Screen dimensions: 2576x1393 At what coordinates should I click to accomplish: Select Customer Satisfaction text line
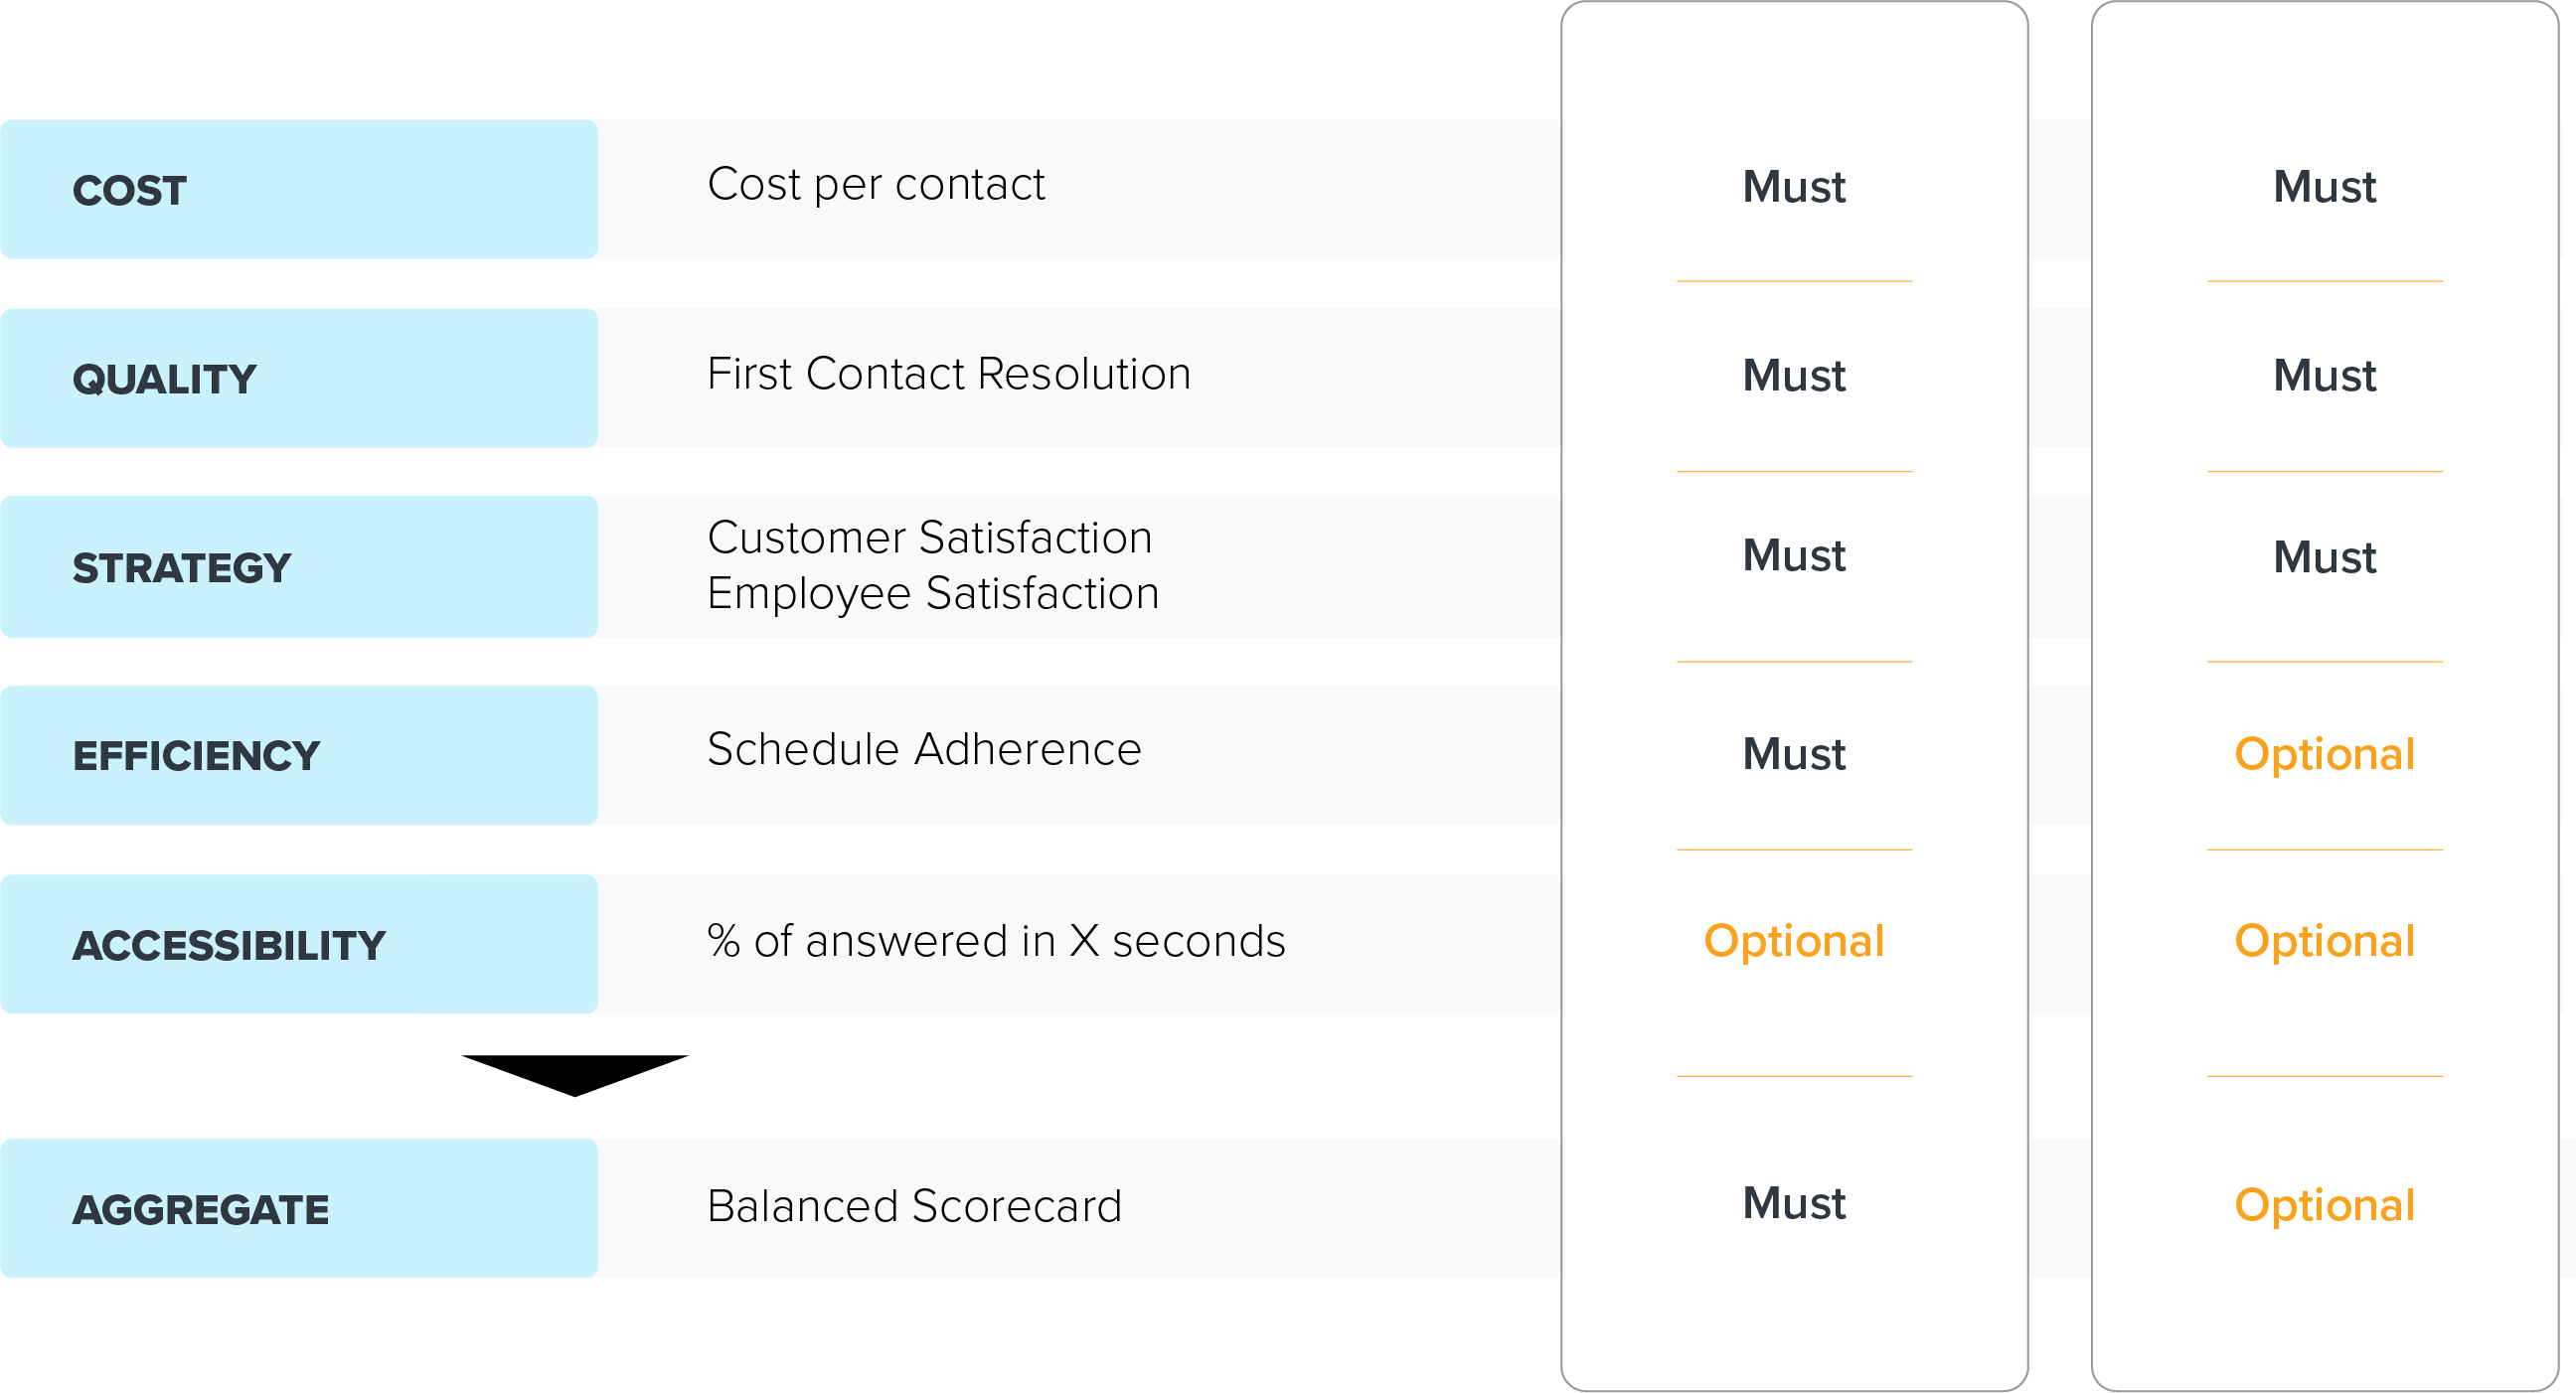point(930,538)
